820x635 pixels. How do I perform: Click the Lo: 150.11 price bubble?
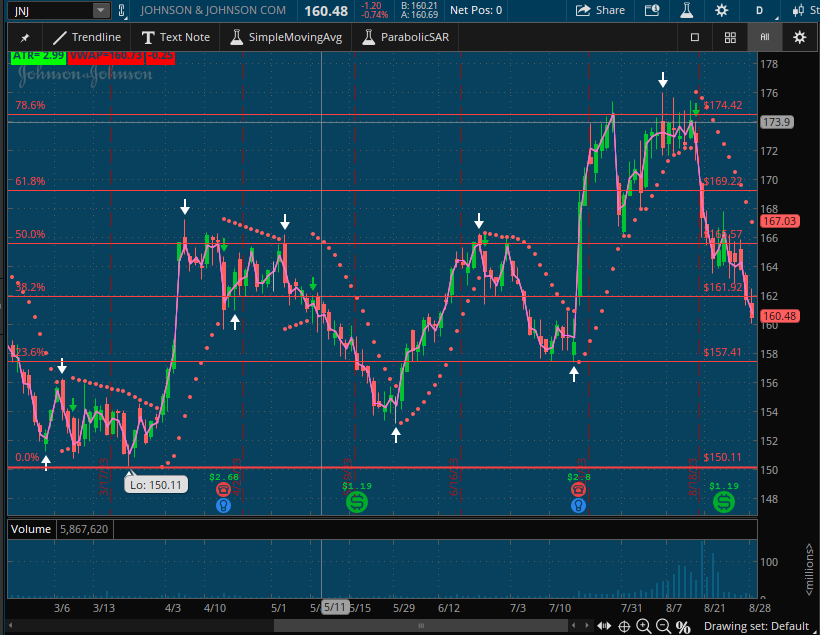tap(156, 484)
